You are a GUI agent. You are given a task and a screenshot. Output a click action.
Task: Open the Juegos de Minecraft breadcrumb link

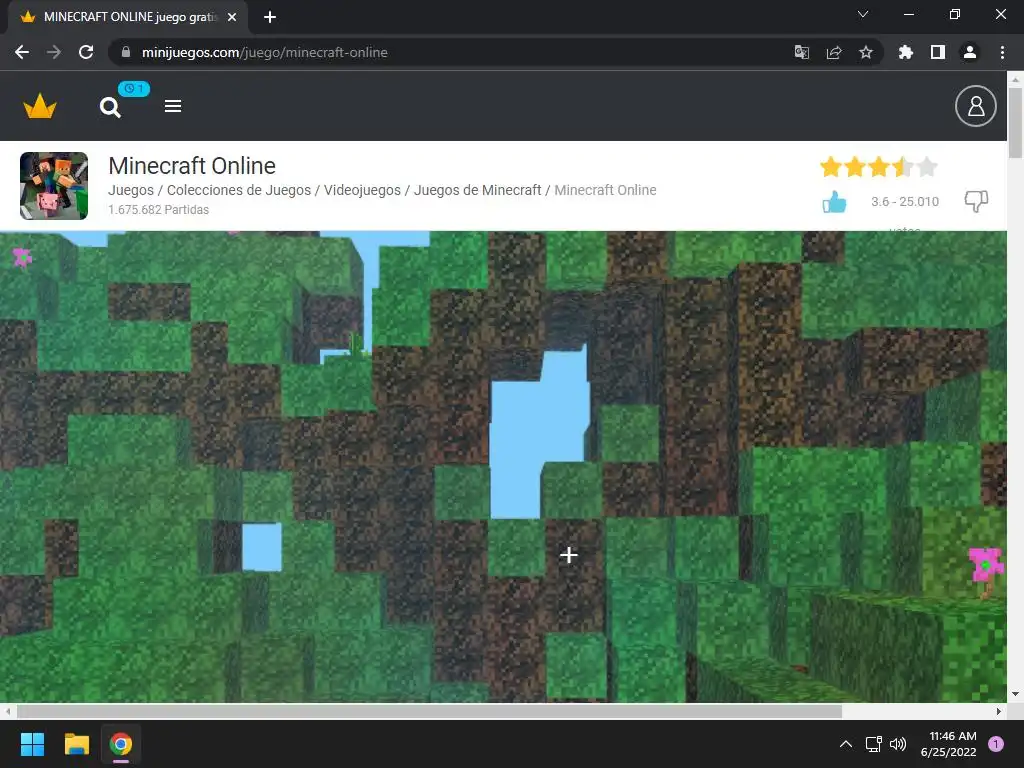[x=477, y=190]
